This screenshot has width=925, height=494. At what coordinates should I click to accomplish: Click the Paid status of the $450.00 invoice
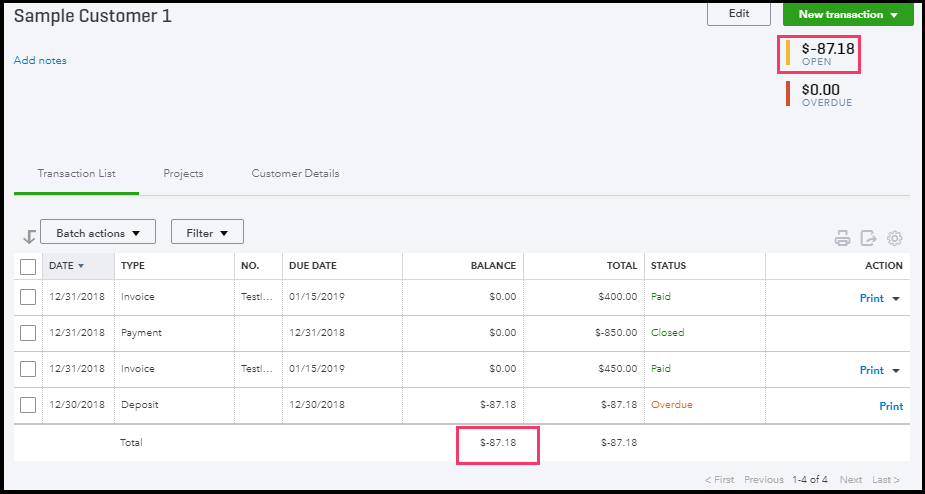point(661,369)
